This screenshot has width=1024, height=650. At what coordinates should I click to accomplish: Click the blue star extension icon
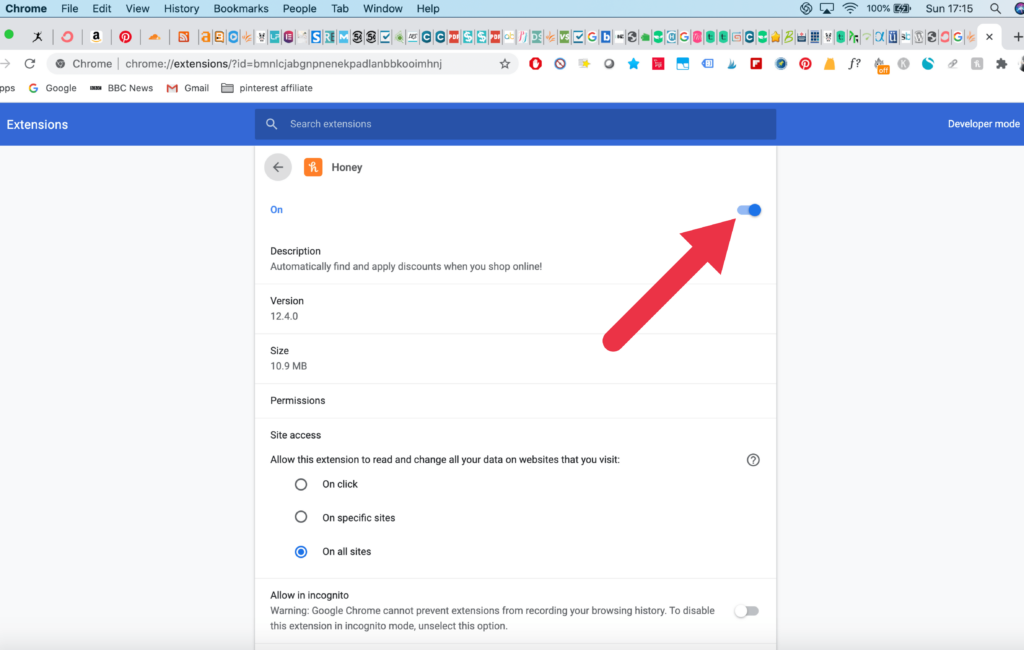(x=633, y=64)
